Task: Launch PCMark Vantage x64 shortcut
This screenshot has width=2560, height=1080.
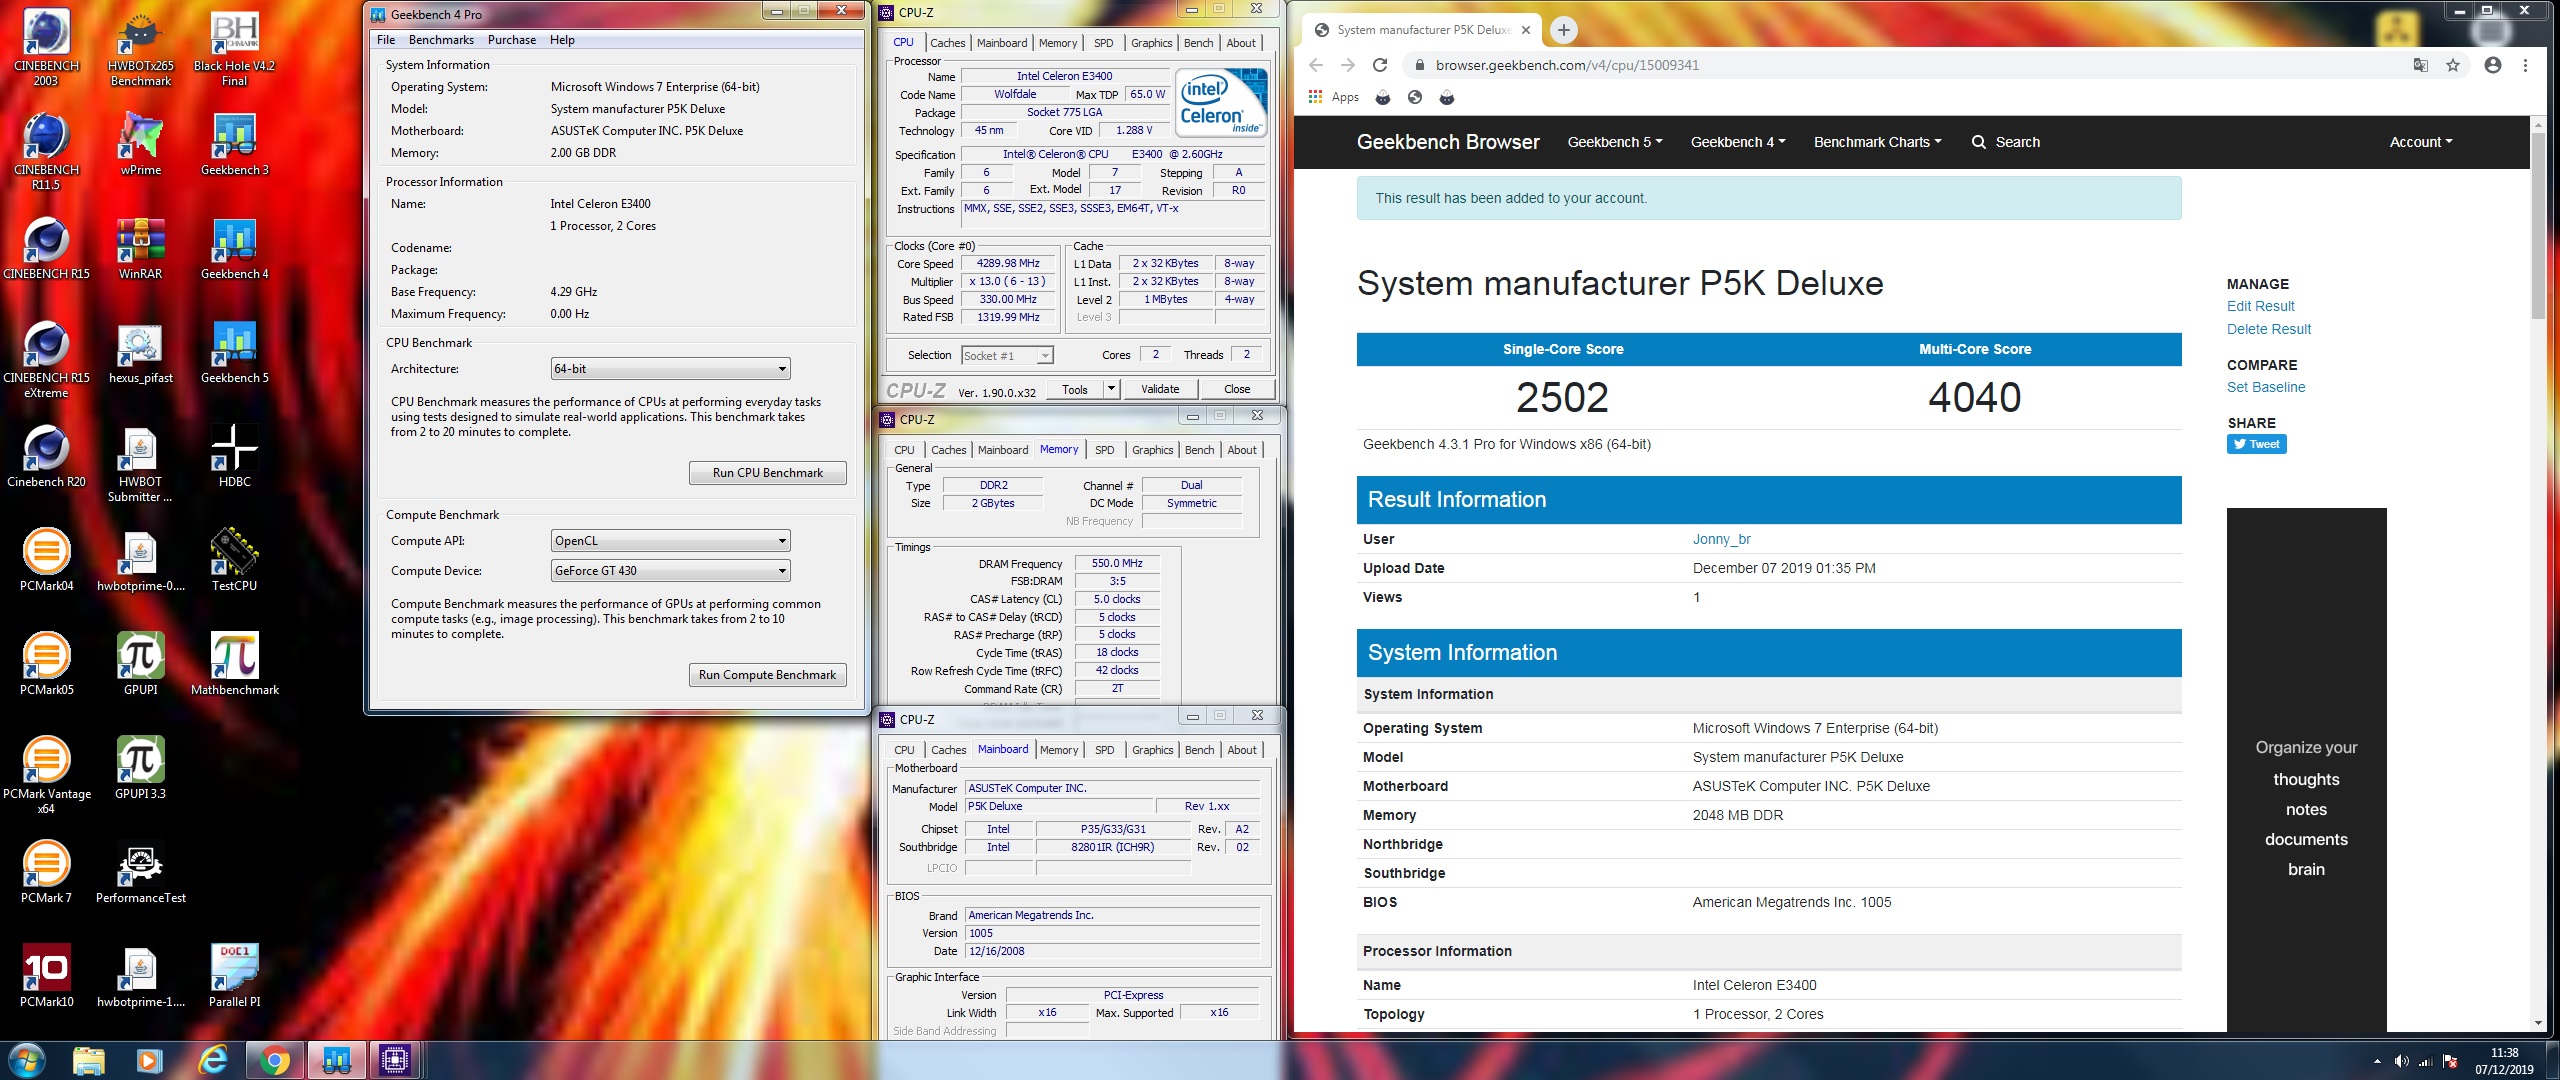Action: click(46, 775)
